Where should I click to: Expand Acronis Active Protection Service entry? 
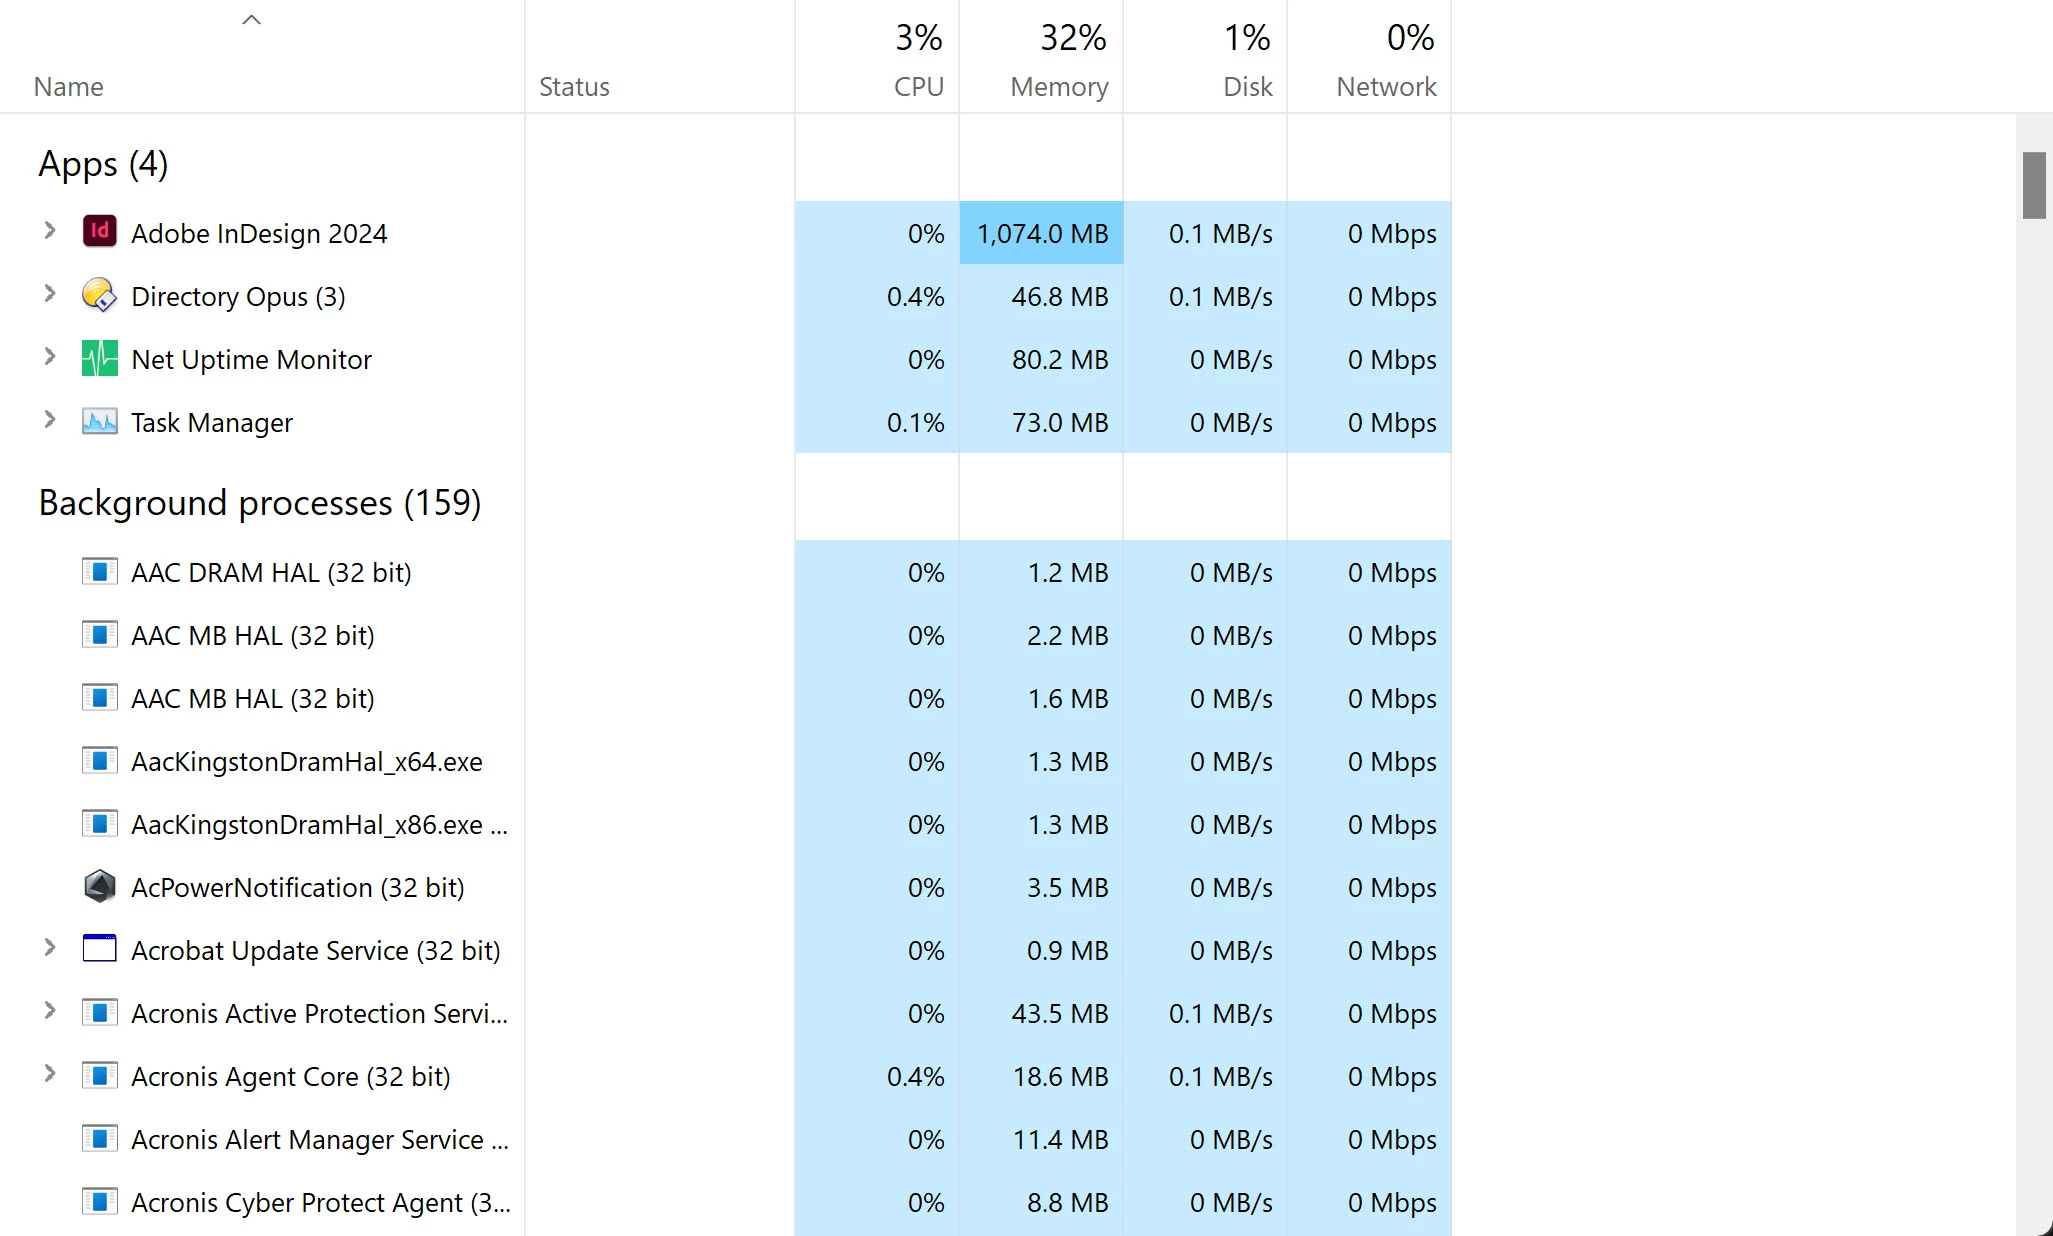point(49,1011)
